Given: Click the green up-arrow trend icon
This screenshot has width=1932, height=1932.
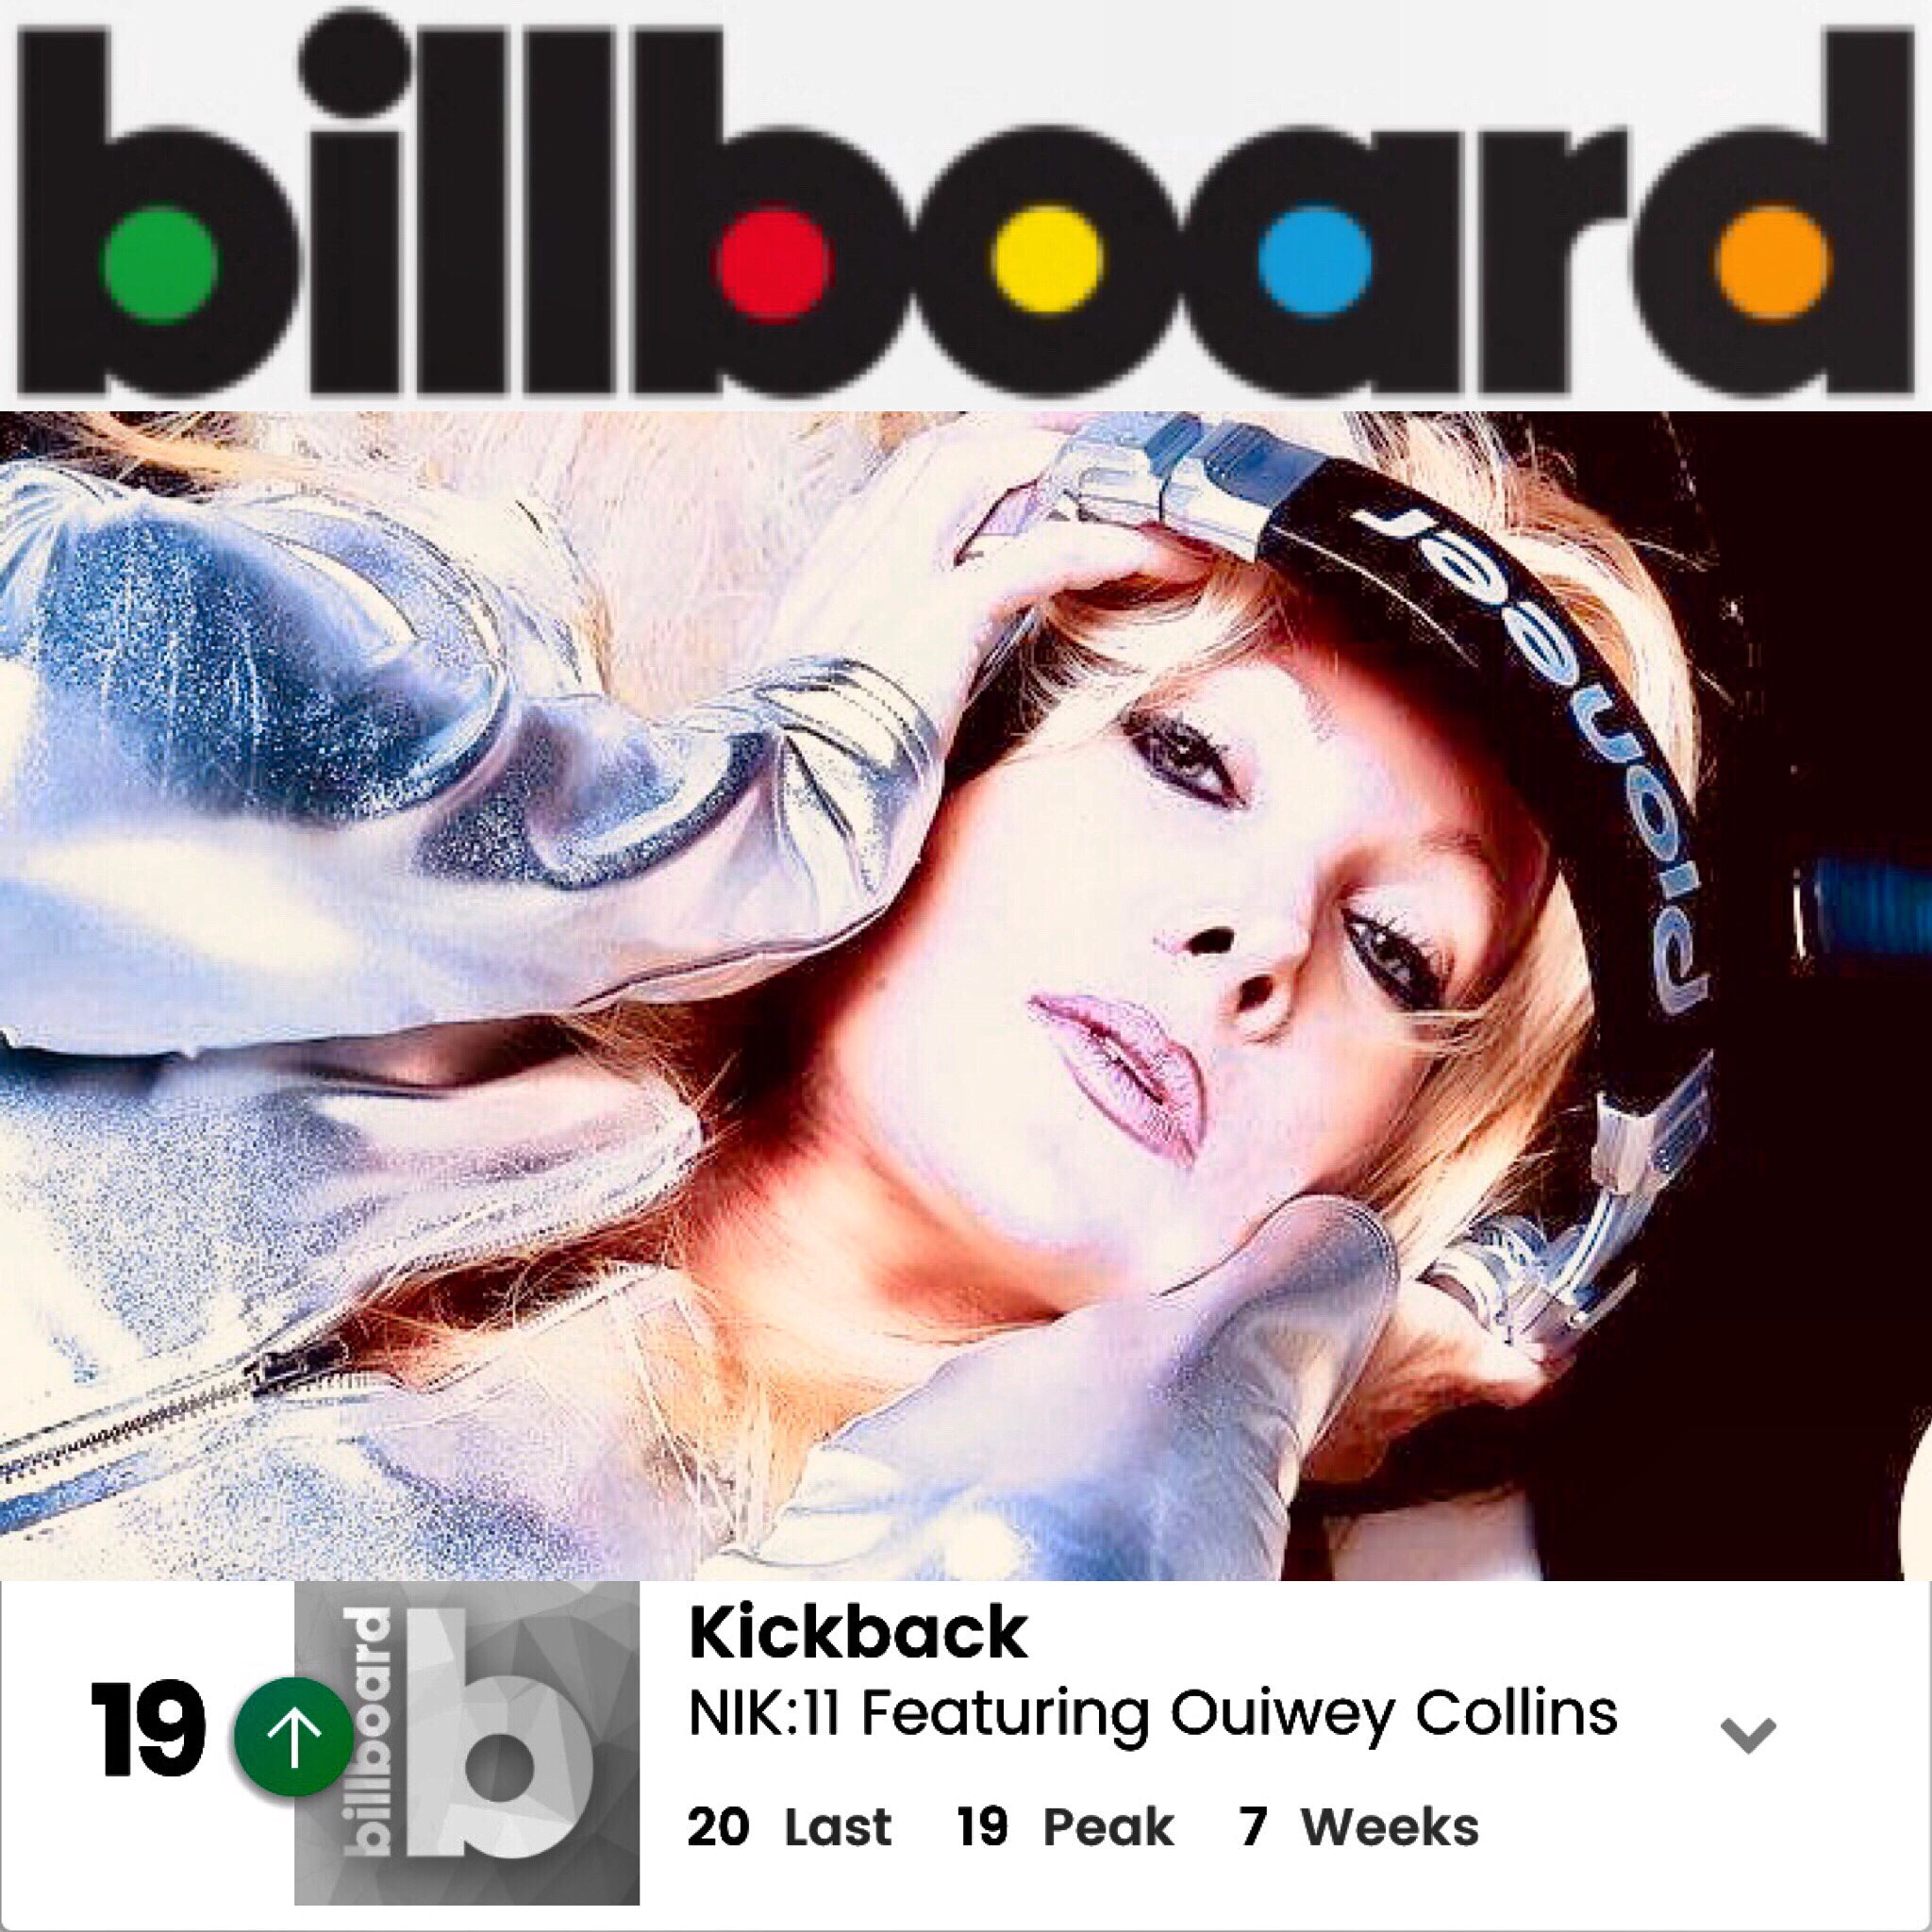Looking at the screenshot, I should (293, 1737).
